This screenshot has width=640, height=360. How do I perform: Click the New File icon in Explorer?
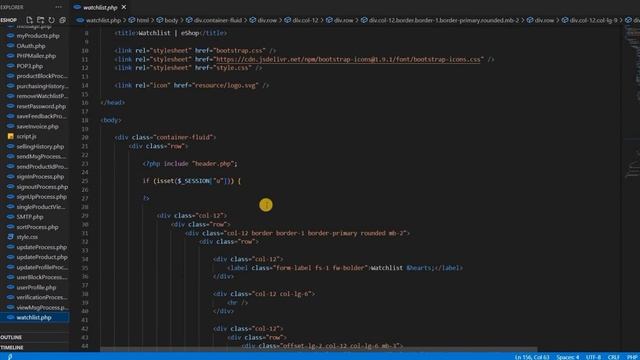point(29,20)
